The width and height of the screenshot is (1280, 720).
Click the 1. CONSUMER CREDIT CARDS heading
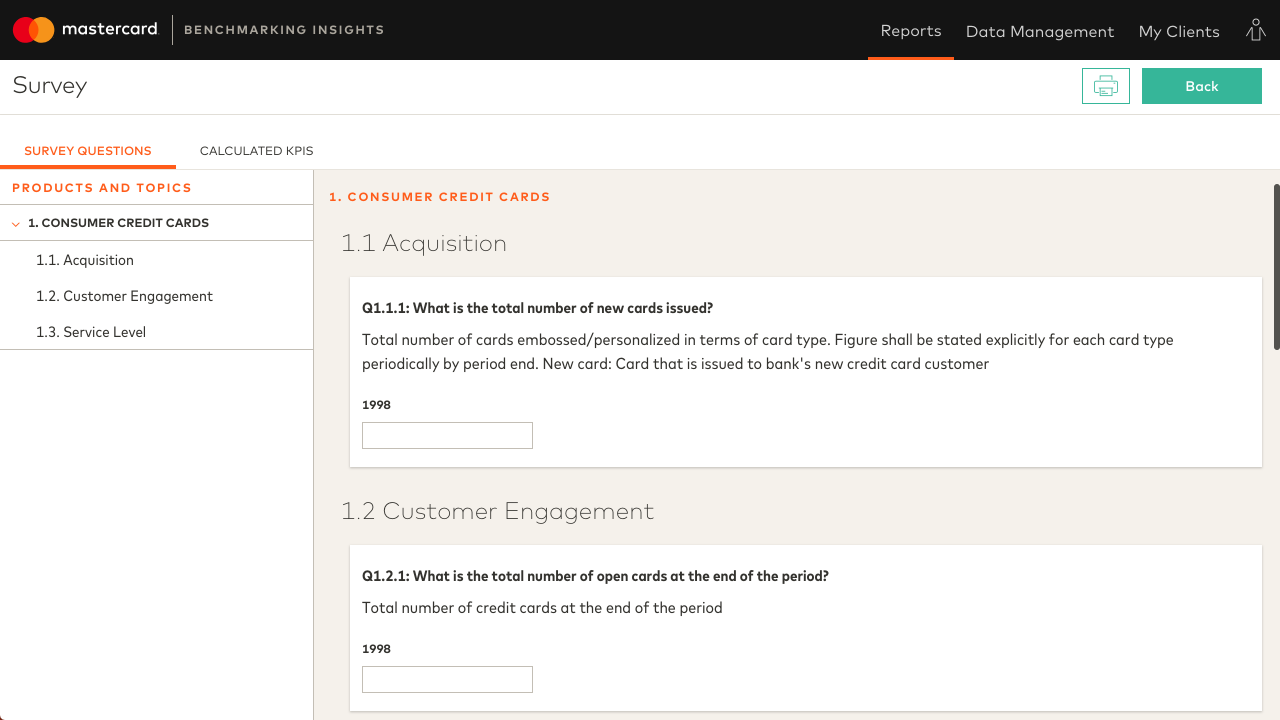tap(440, 197)
